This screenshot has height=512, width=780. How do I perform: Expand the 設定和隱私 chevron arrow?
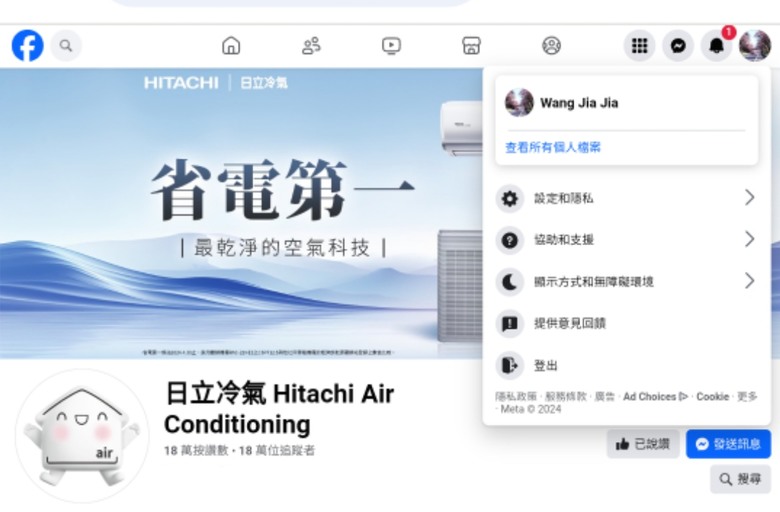[x=750, y=198]
